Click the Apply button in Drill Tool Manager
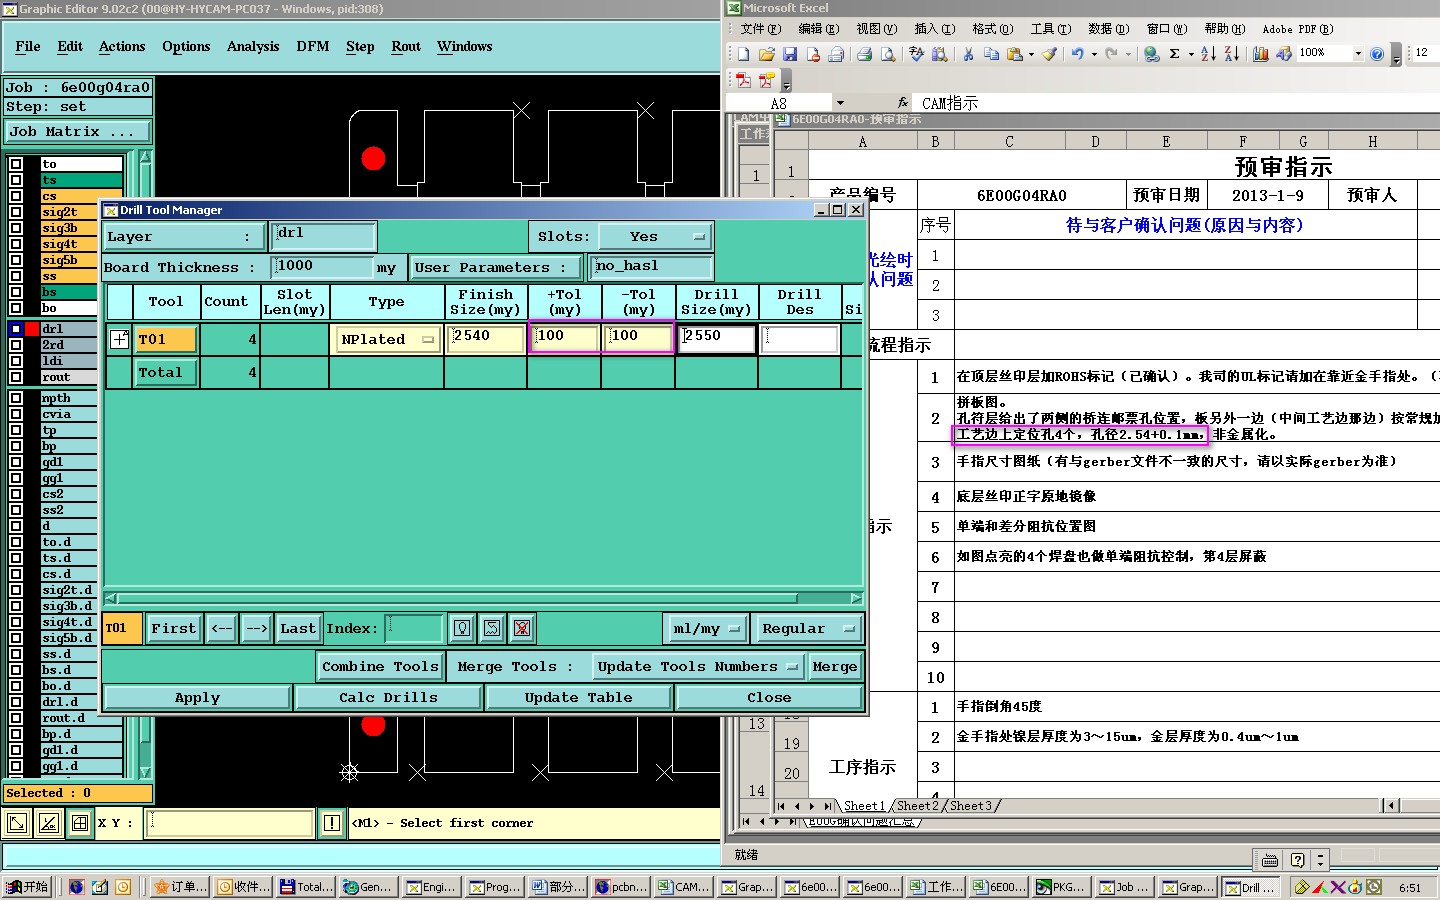The image size is (1440, 900). [x=197, y=697]
